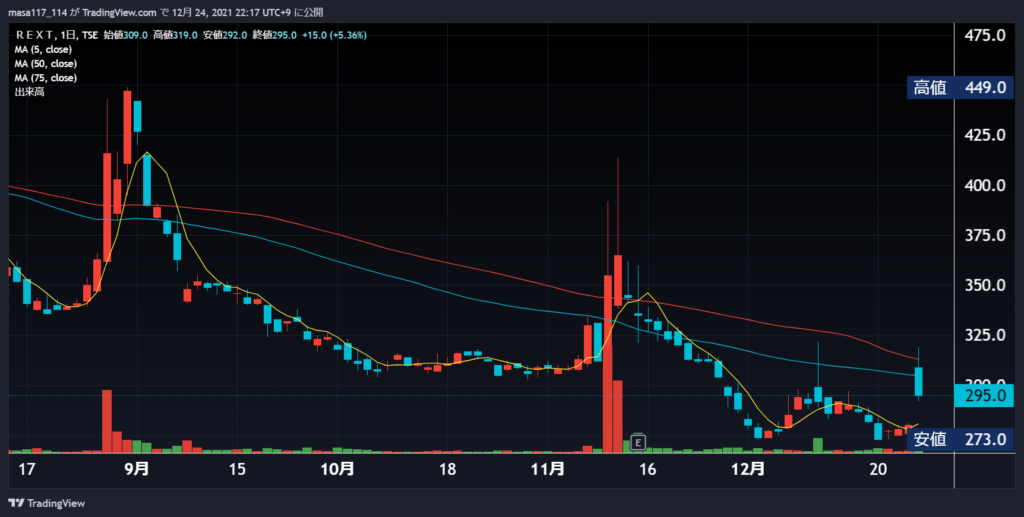Click the 15 date label on the time axis
This screenshot has height=517, width=1024.
click(237, 469)
